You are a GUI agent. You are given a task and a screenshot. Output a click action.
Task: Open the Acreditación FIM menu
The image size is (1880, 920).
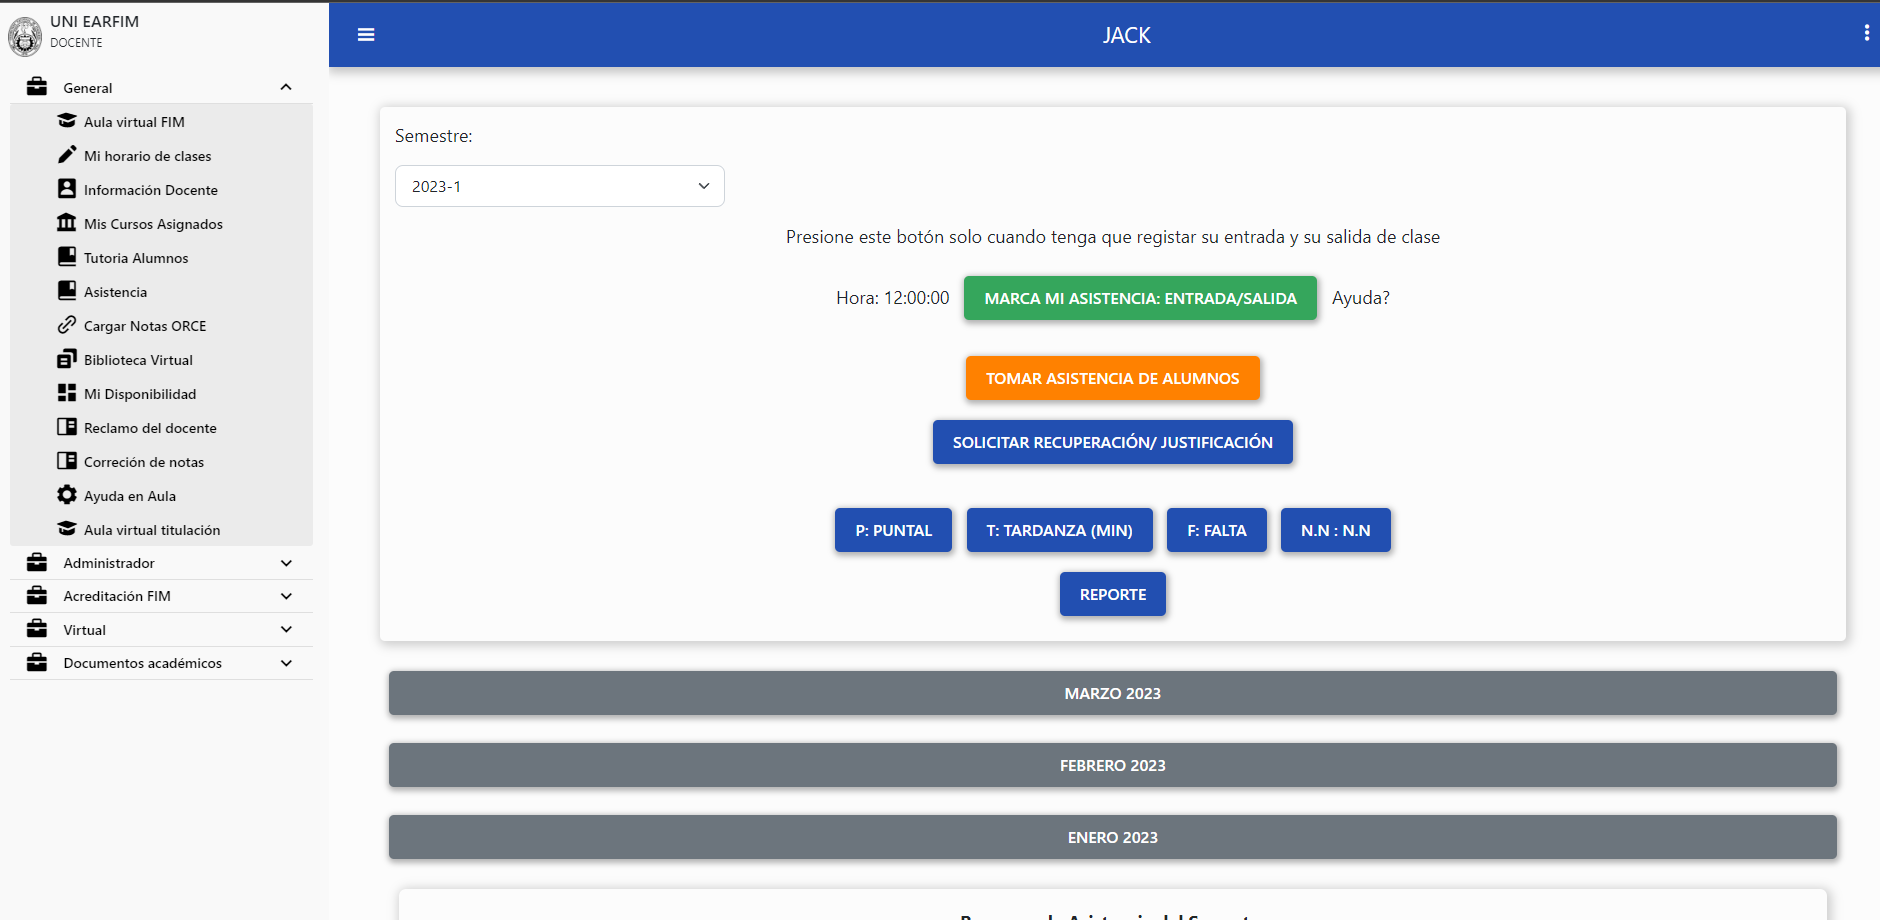[286, 595]
